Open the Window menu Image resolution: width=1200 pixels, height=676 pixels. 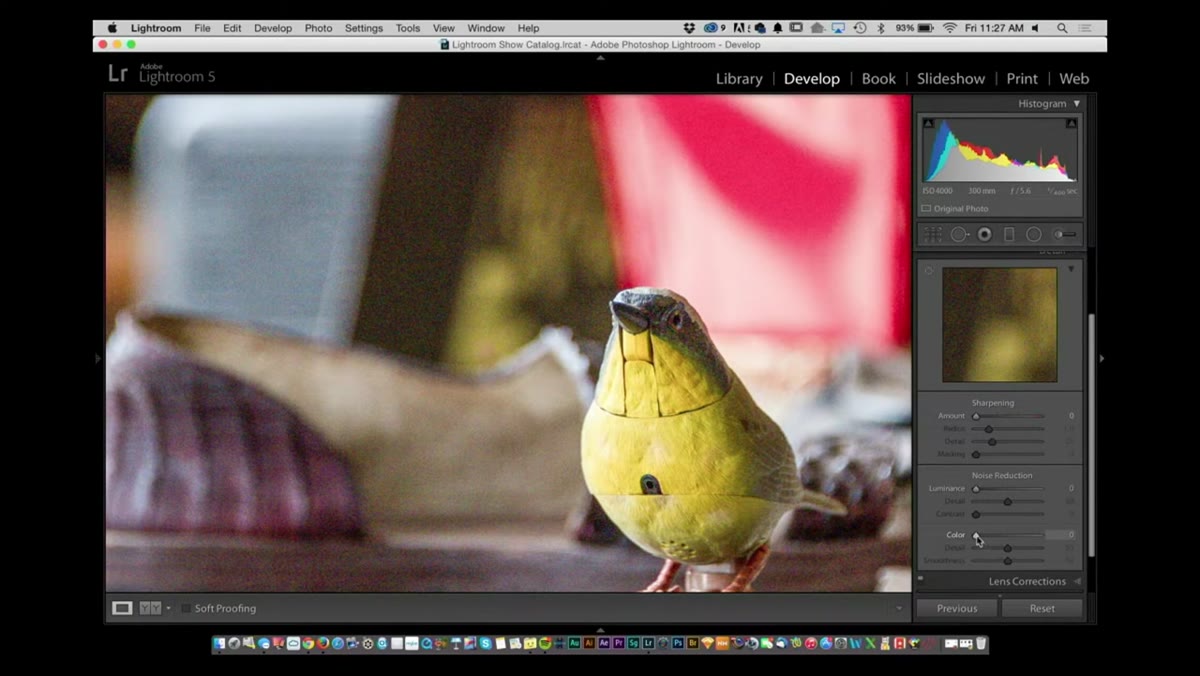pyautogui.click(x=486, y=28)
